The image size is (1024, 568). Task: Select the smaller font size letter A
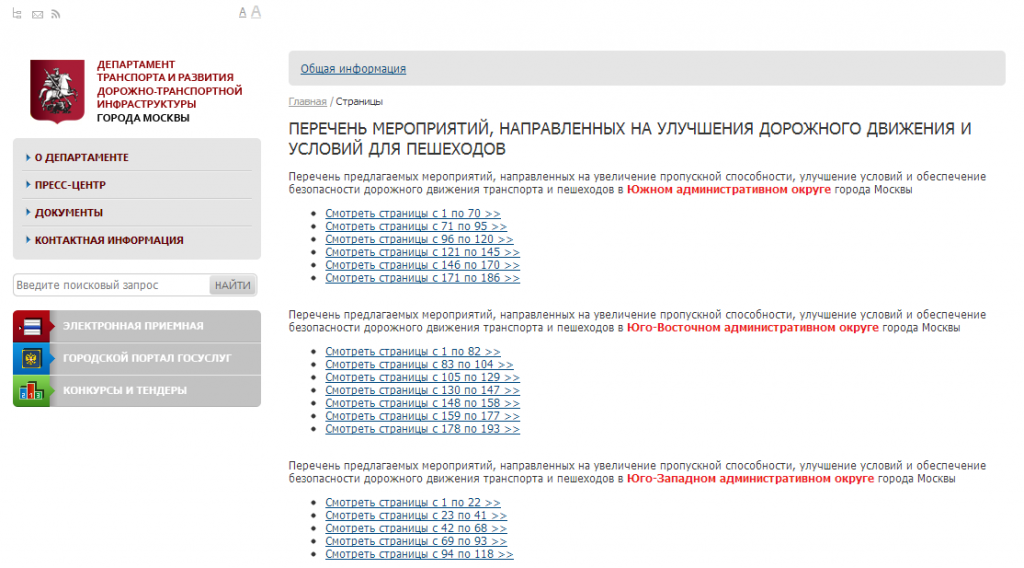coord(242,12)
